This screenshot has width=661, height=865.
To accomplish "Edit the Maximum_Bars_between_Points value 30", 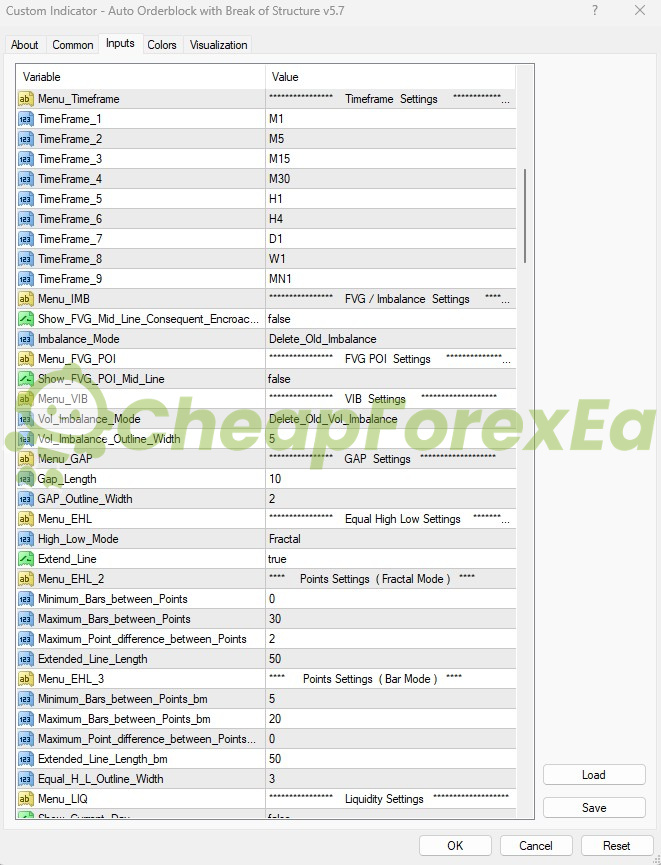I will tap(391, 619).
